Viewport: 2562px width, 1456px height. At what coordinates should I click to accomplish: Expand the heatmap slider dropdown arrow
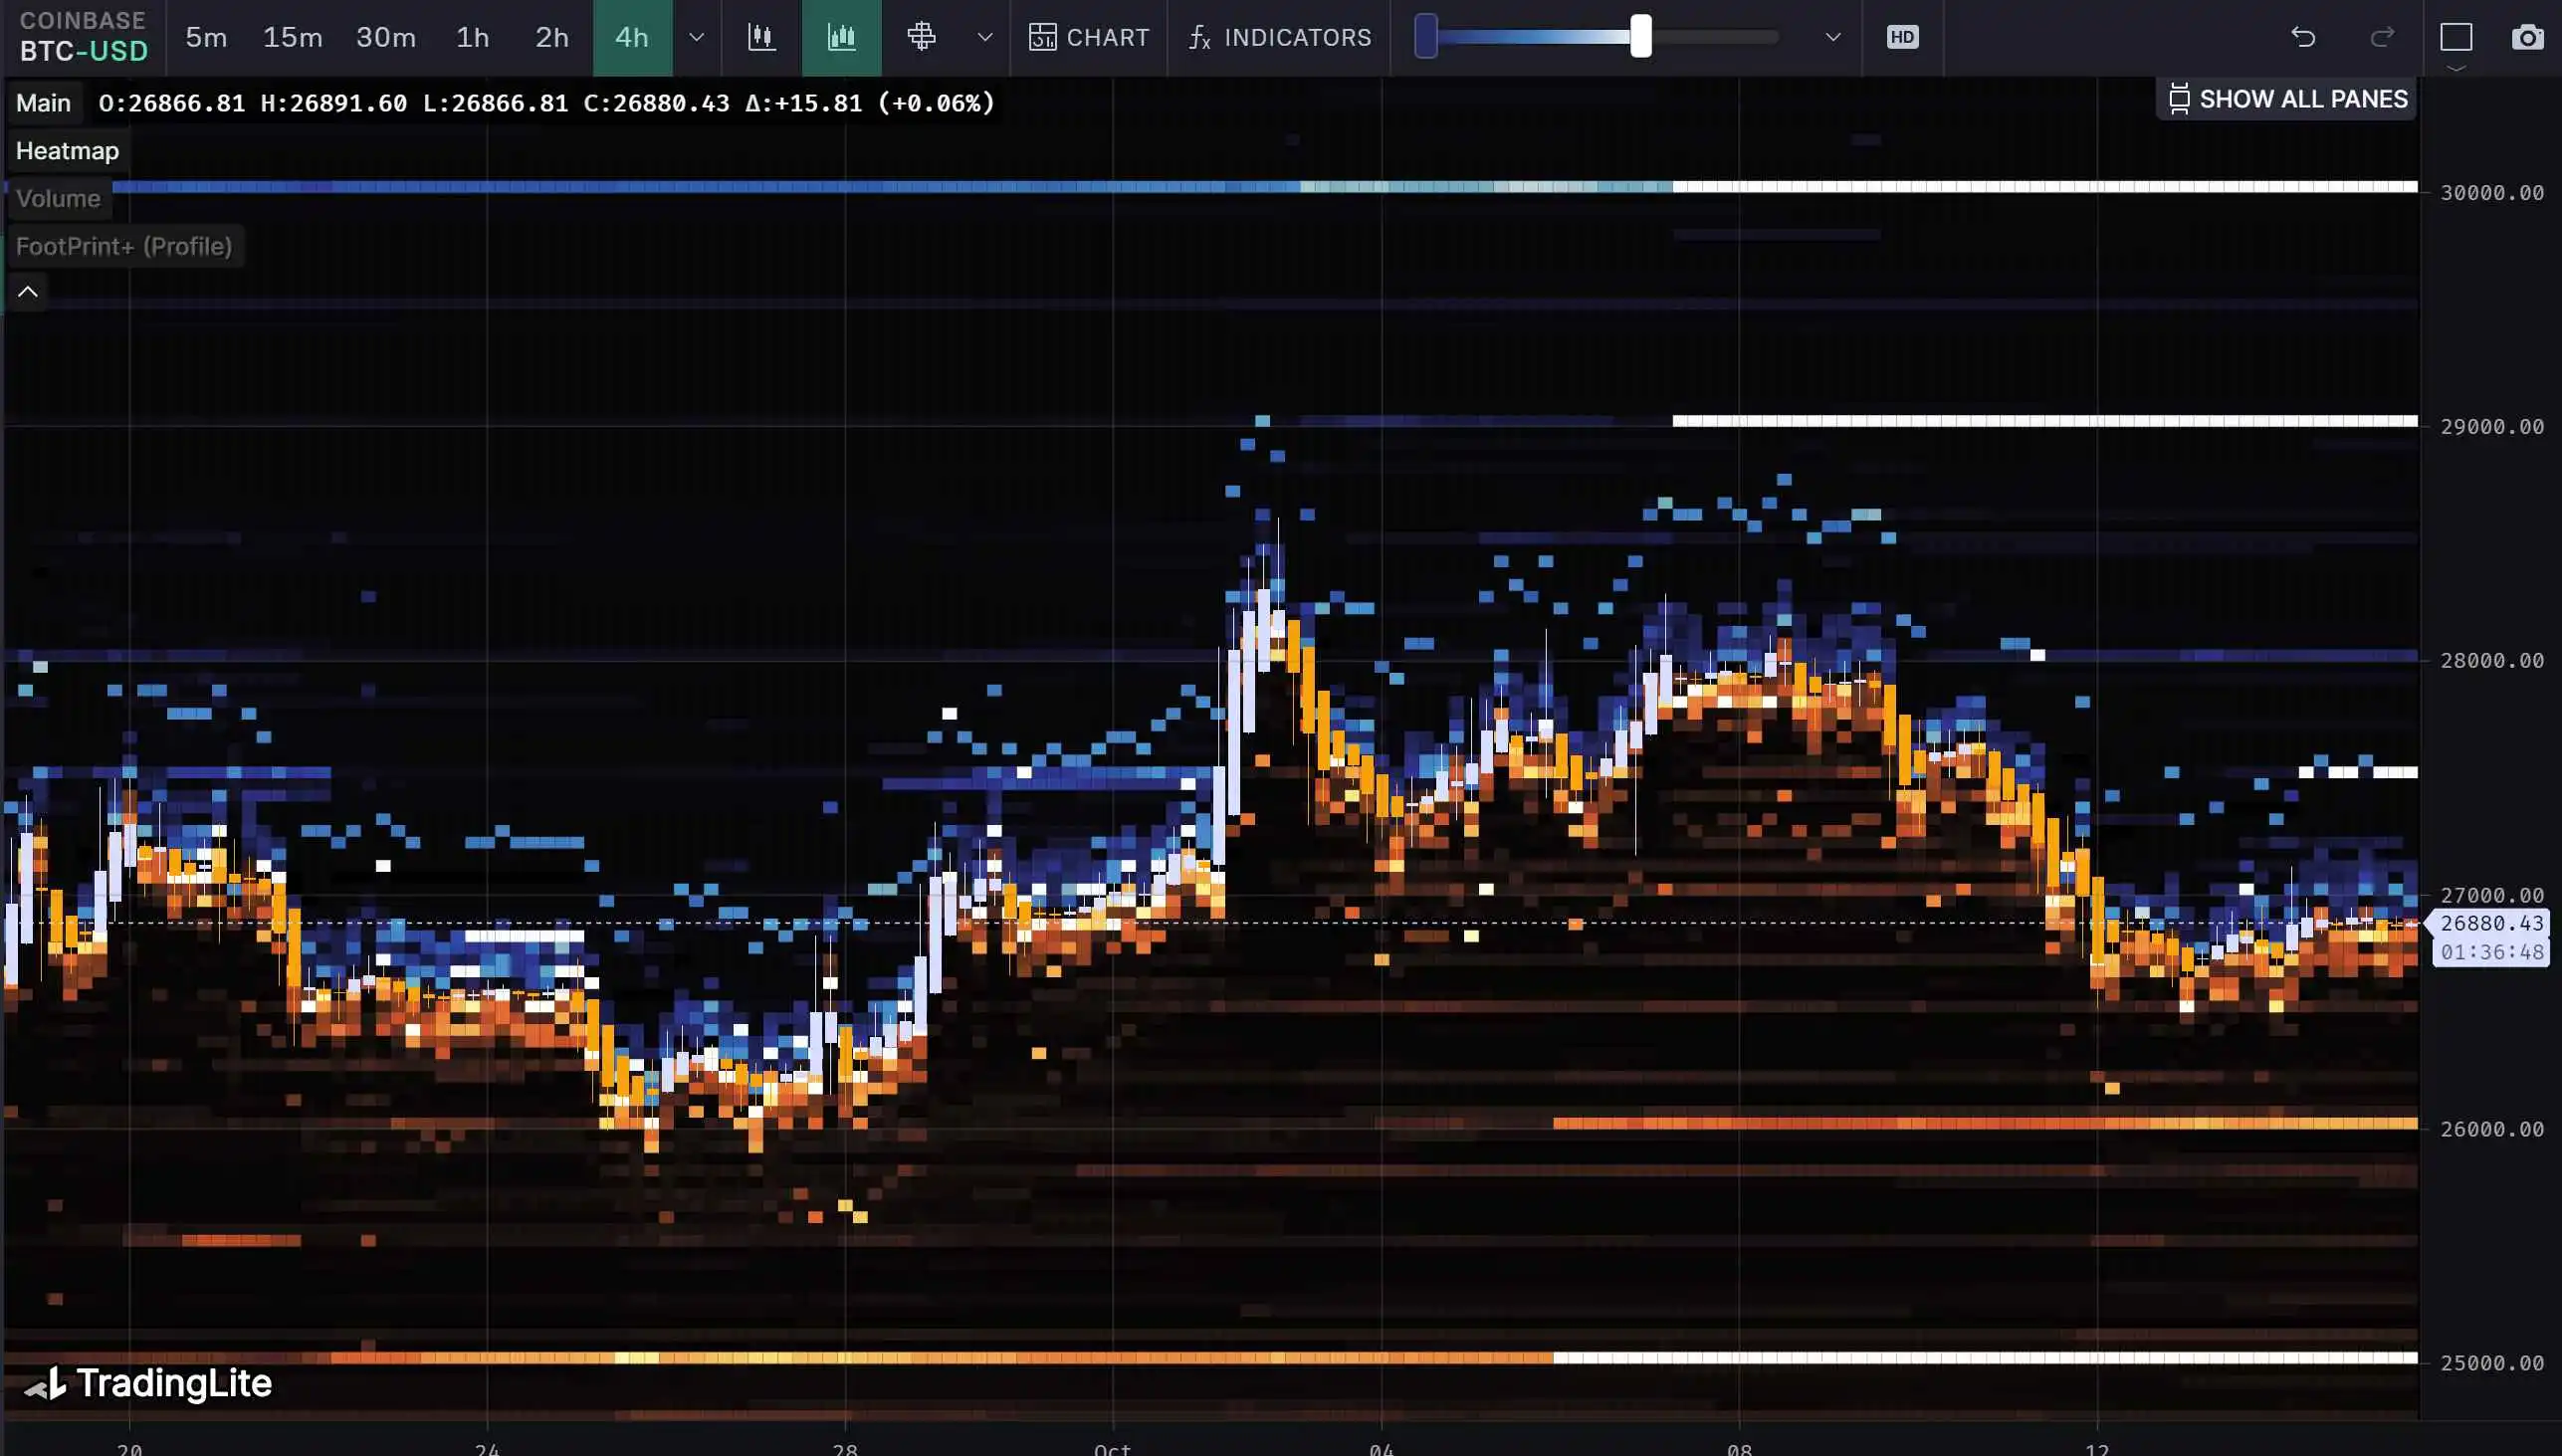coord(1833,38)
